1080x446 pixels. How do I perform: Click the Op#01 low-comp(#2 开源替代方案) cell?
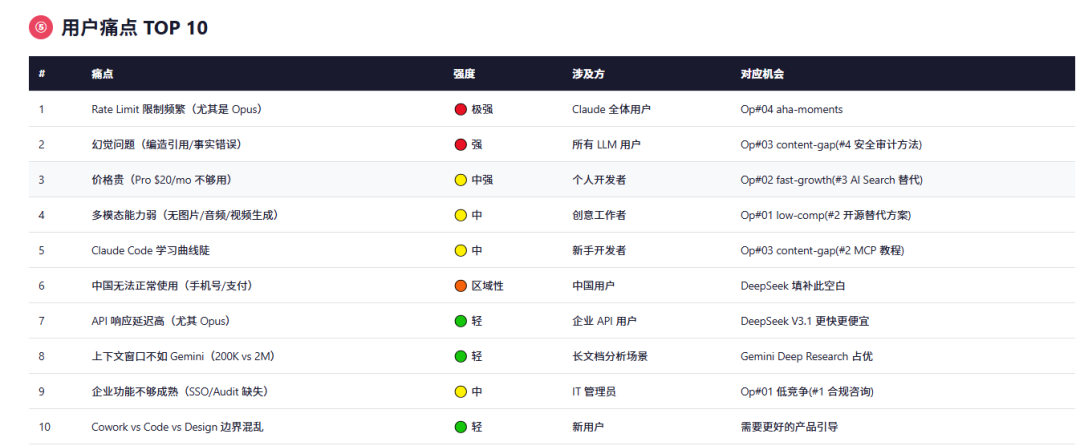[825, 215]
